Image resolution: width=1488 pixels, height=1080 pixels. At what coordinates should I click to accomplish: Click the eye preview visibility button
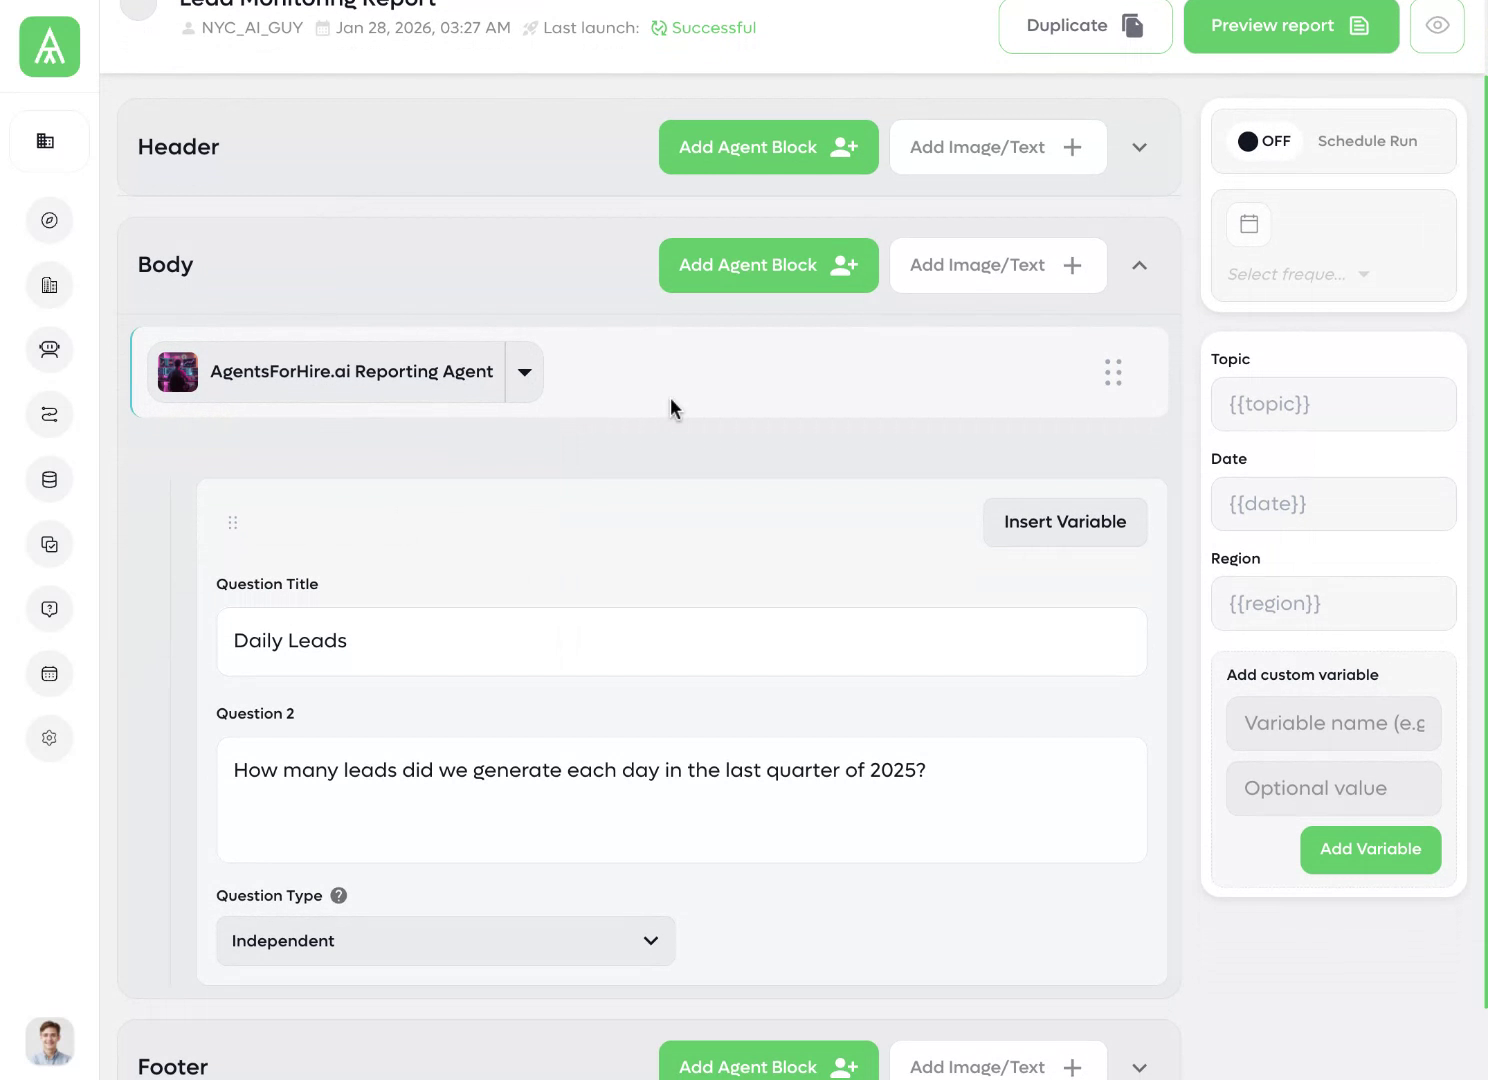[x=1437, y=26]
